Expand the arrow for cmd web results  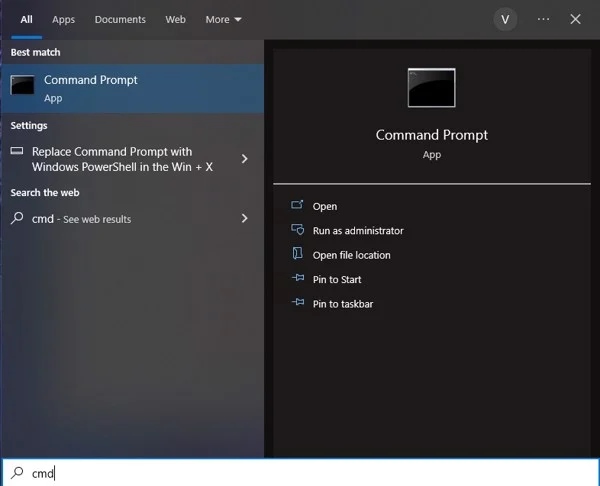click(x=245, y=218)
